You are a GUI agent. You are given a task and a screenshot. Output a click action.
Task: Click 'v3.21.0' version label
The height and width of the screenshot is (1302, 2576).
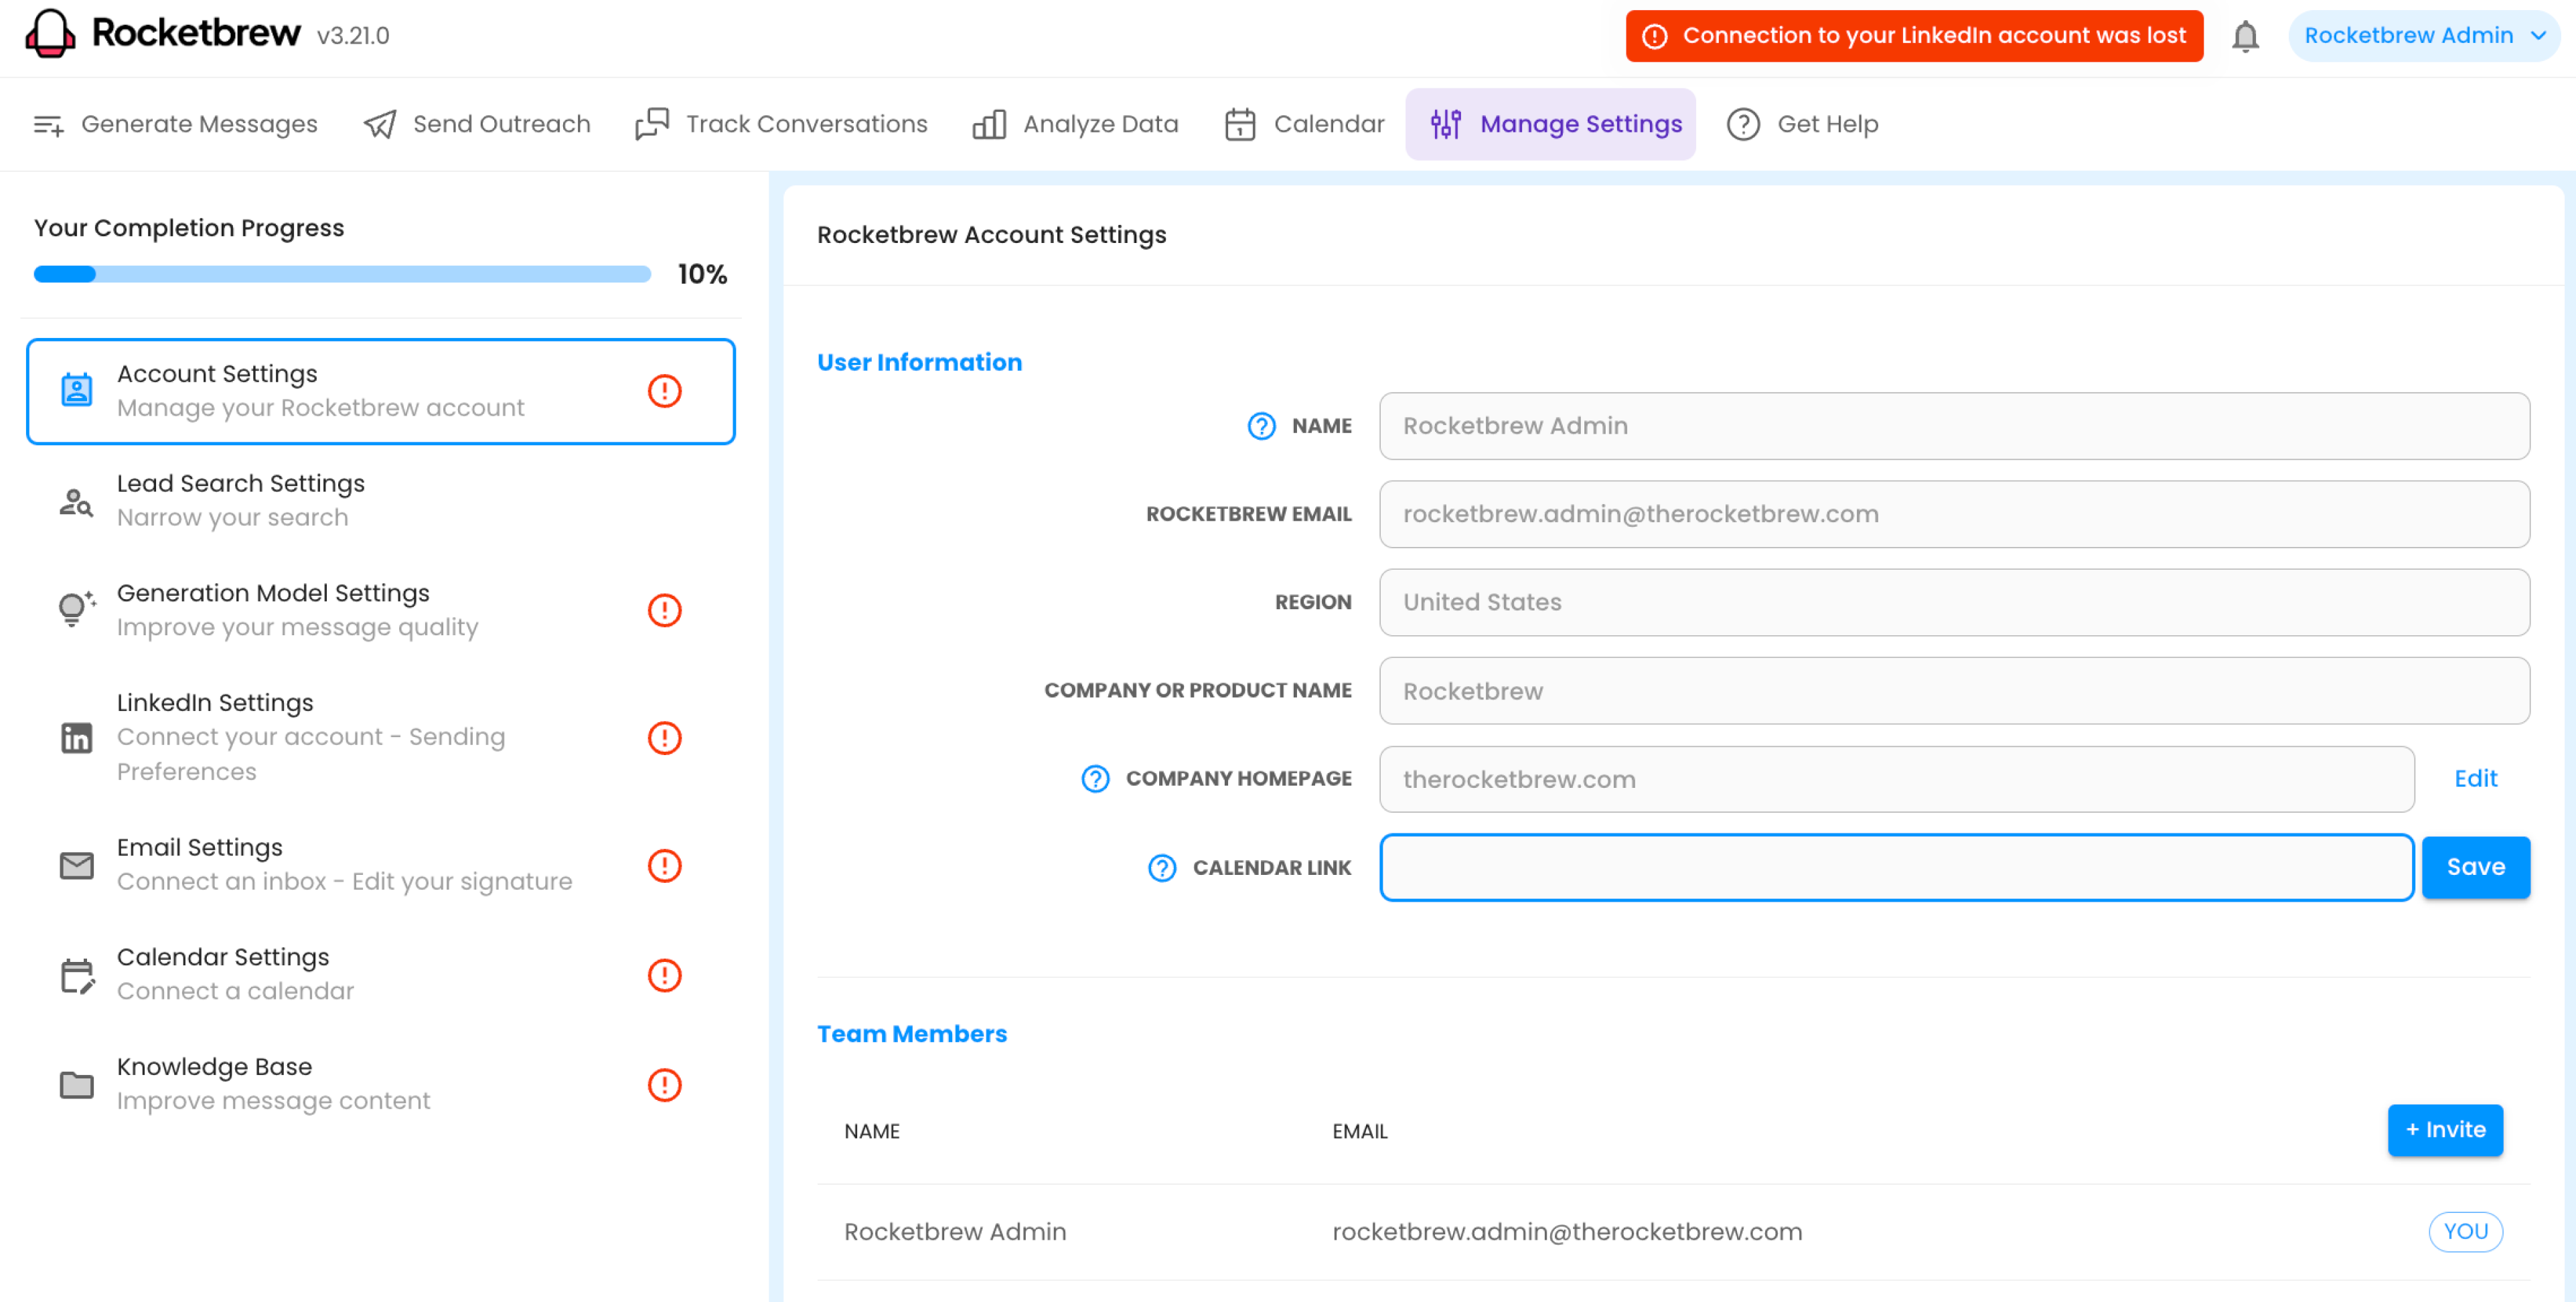[353, 37]
